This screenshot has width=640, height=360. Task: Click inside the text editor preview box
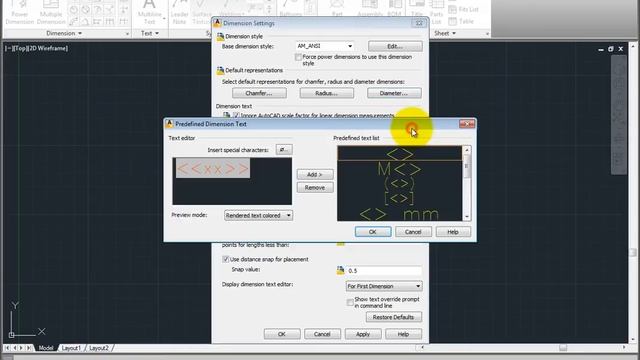(232, 181)
